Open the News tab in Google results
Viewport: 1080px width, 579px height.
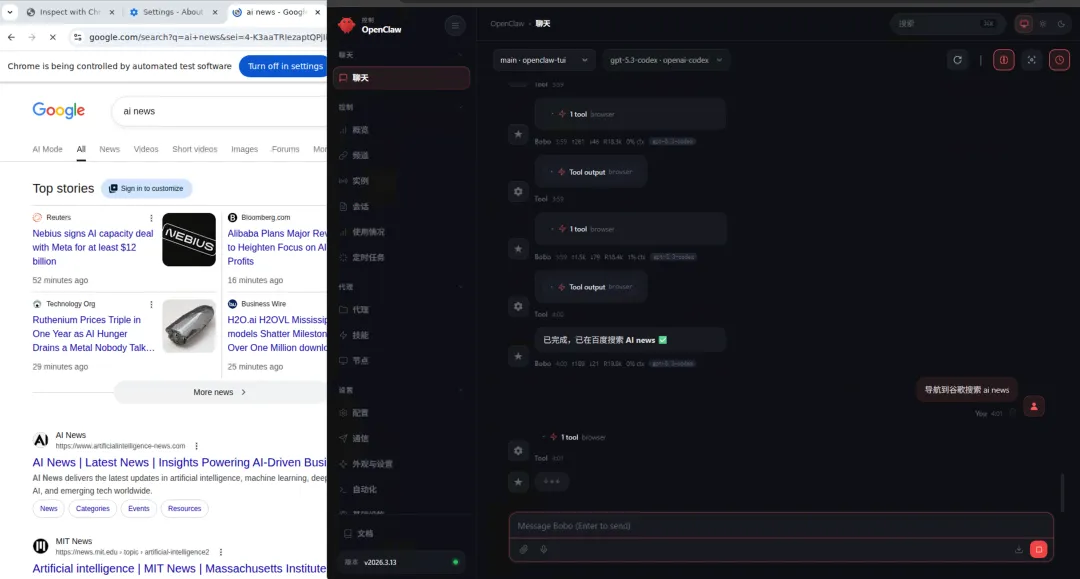coord(110,149)
